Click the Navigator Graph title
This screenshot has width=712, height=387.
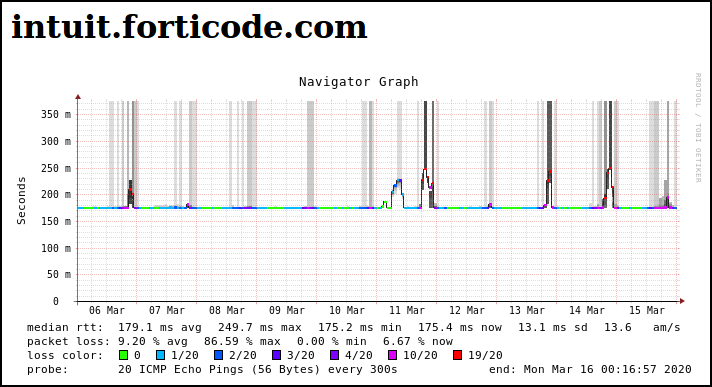coord(358,82)
